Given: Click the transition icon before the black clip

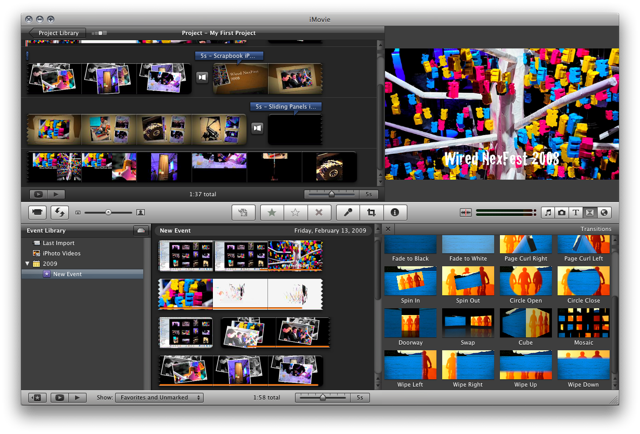Looking at the screenshot, I should pos(257,128).
